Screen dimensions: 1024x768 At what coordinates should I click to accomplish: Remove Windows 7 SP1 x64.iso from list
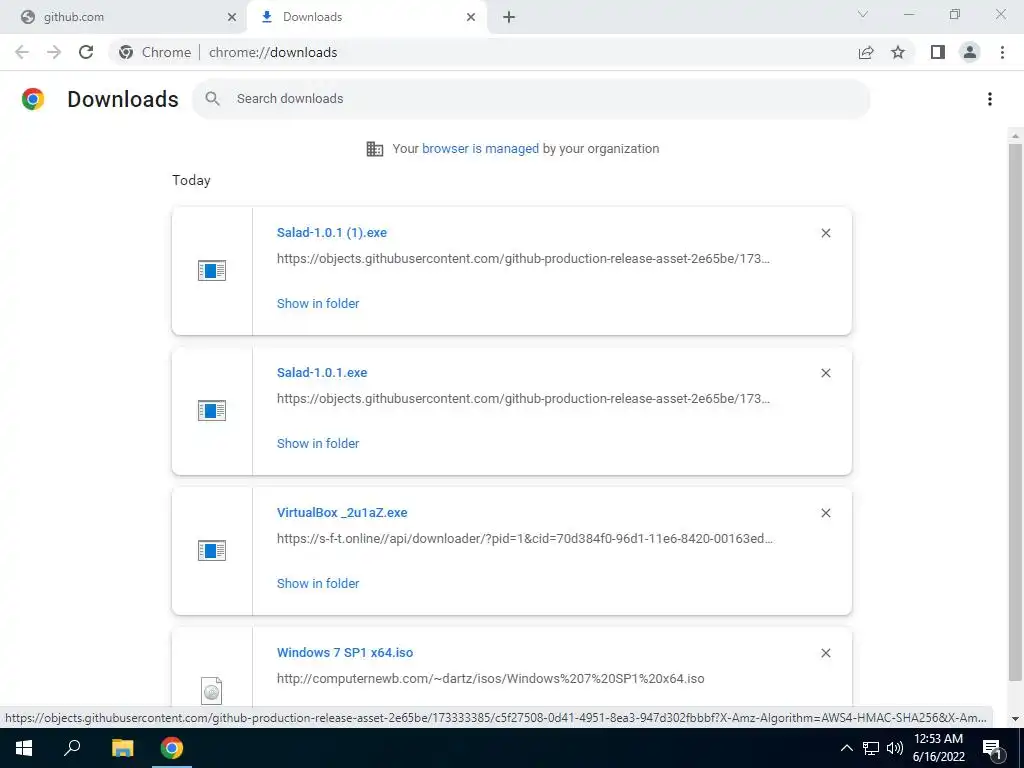825,653
